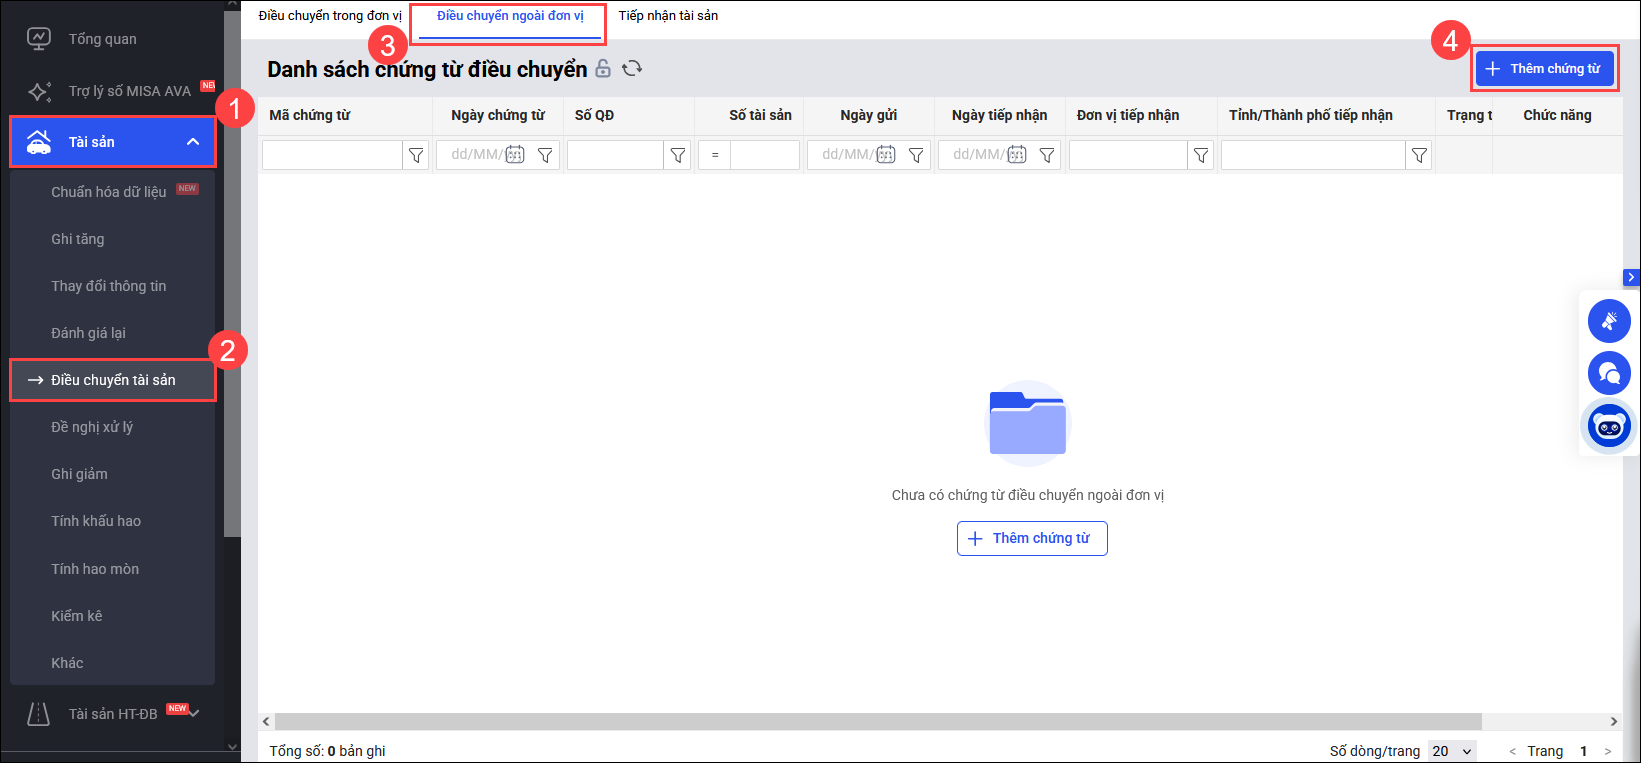Click the megaphone announcement floating icon

1609,321
